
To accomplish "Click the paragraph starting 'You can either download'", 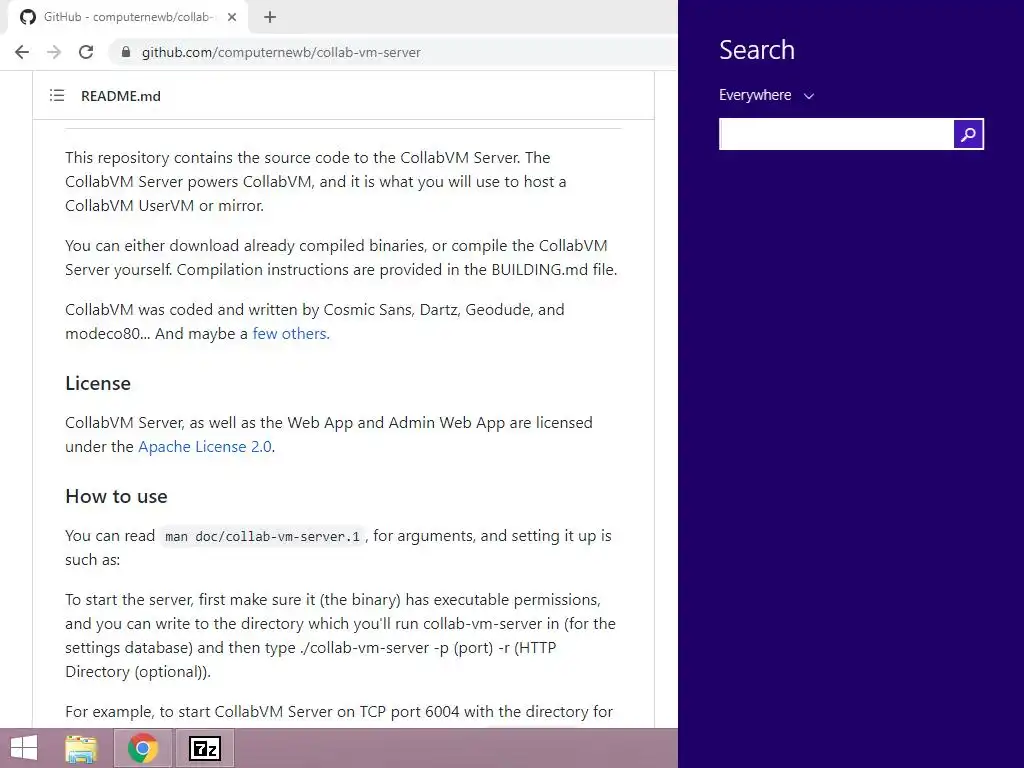I will (x=341, y=257).
